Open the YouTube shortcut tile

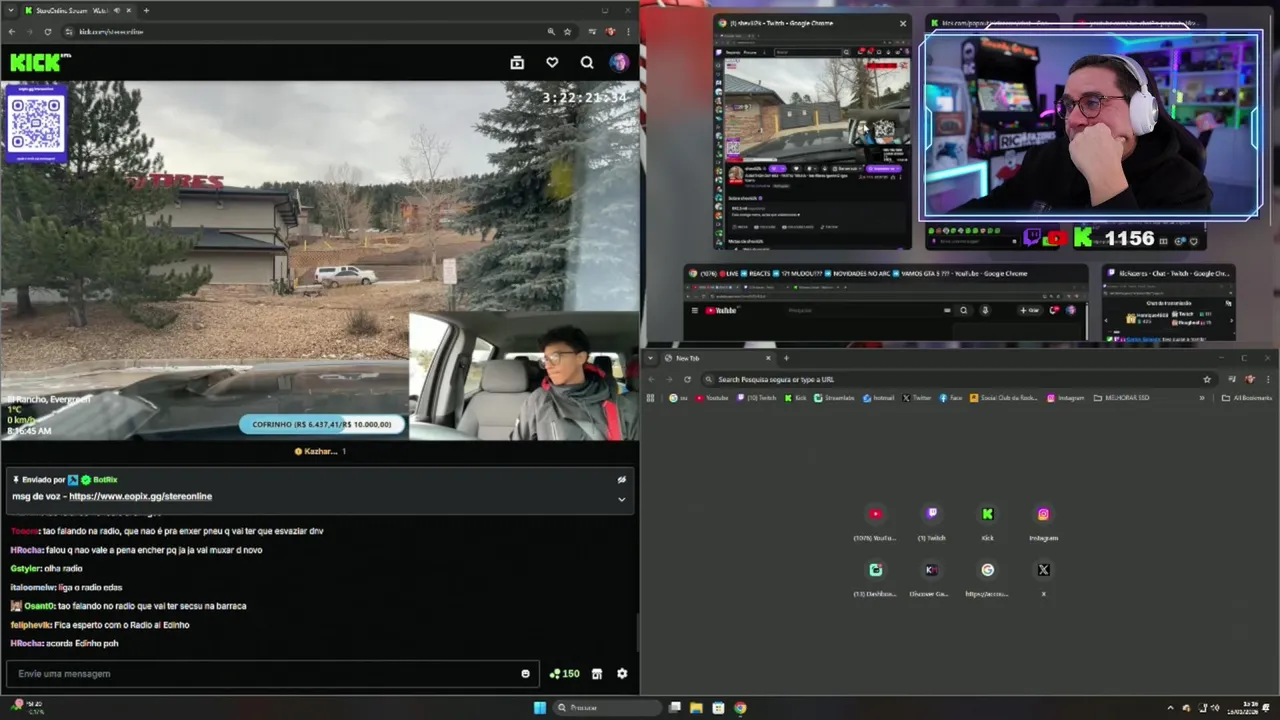coord(875,521)
